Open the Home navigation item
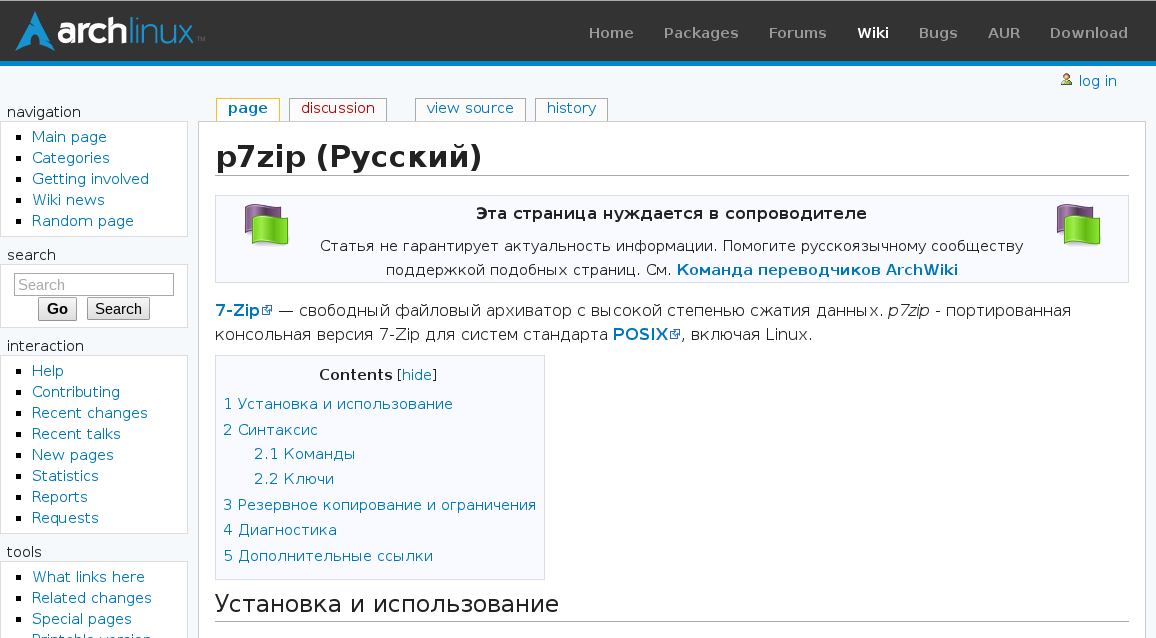The width and height of the screenshot is (1156, 638). pos(610,32)
